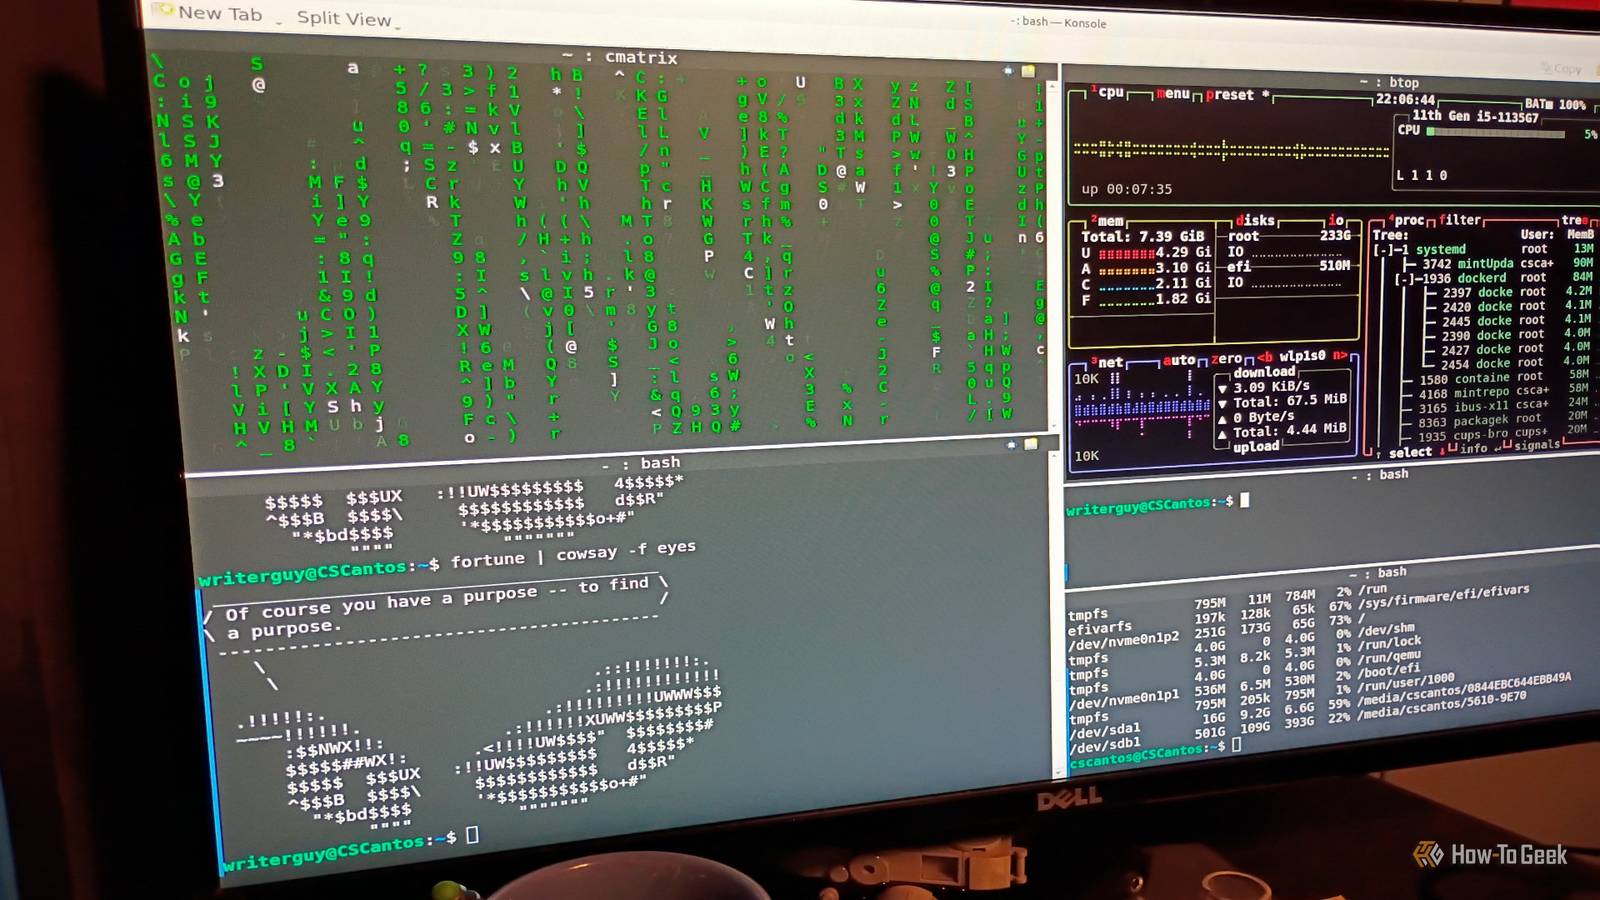1600x900 pixels.
Task: Click the '11th Gen i5-1135G7' CPU label
Action: click(x=1475, y=116)
